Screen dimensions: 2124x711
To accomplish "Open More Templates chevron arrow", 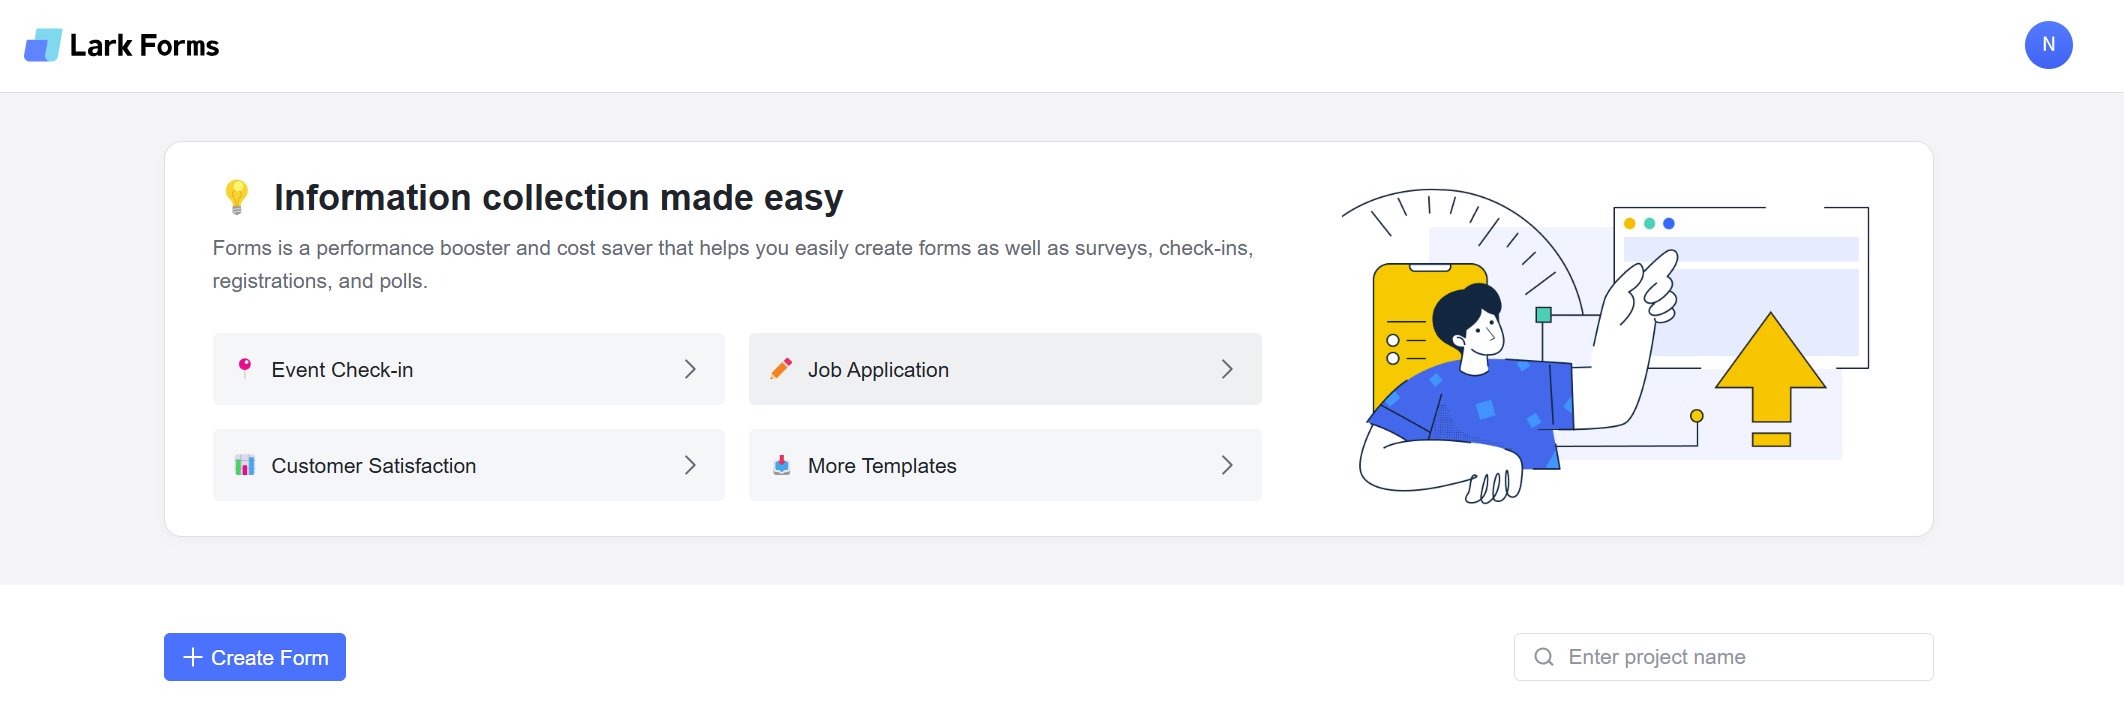I will 1227,465.
